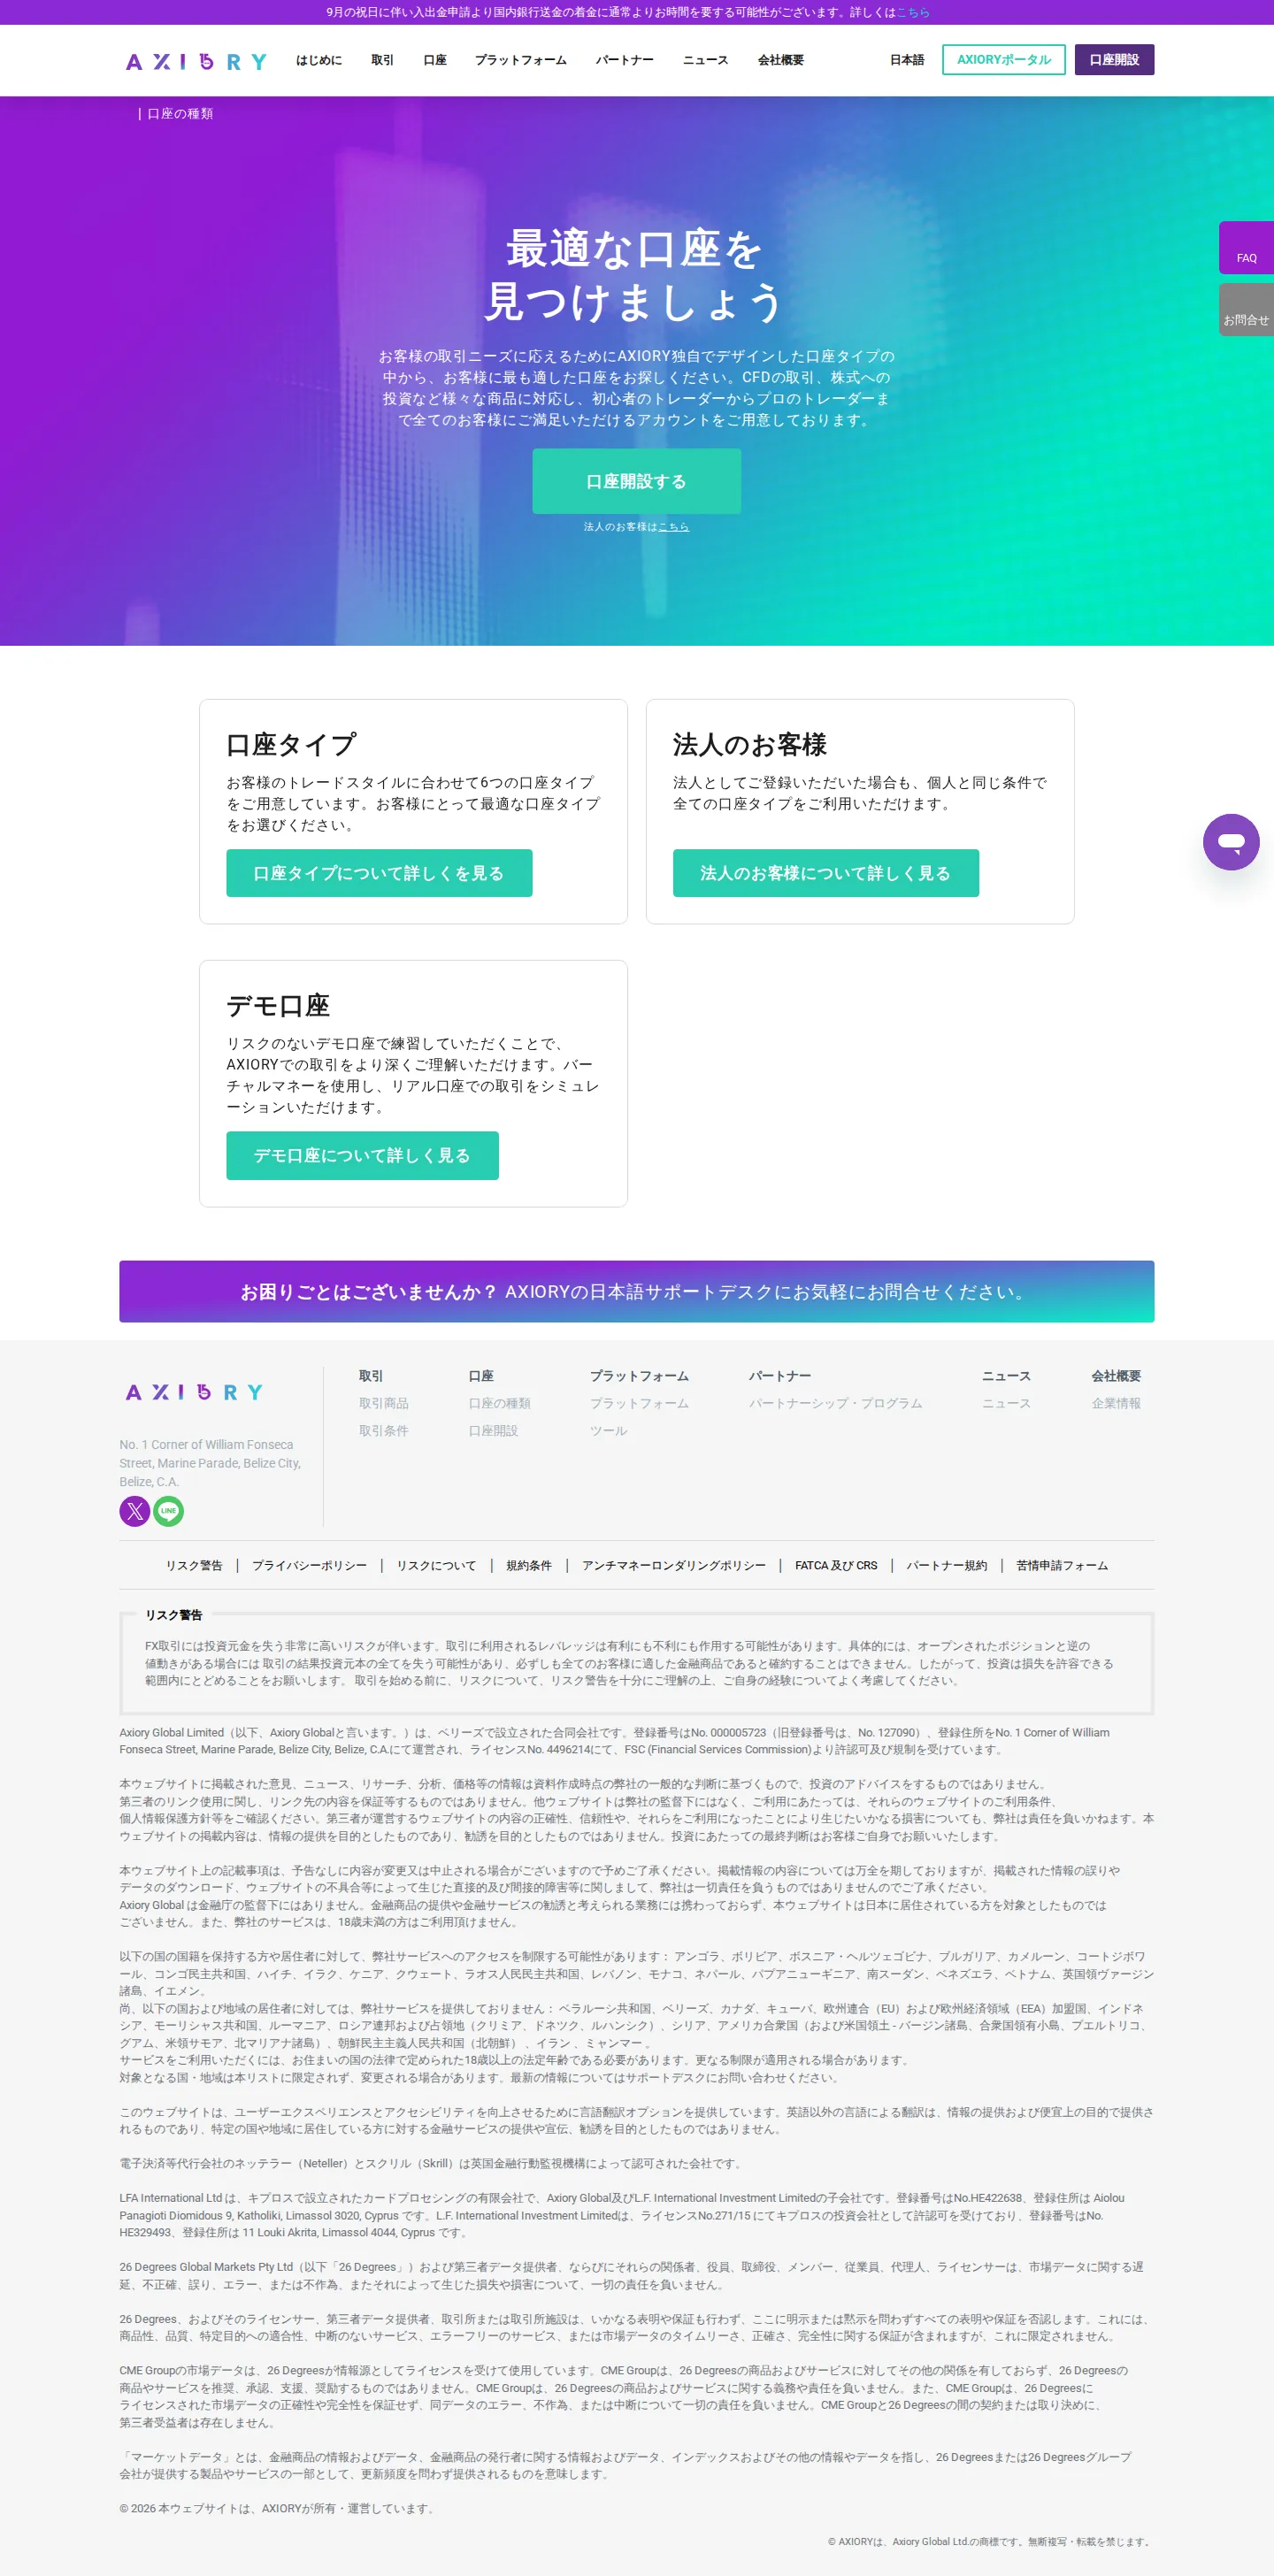
Task: Click the 口座開設する hero button
Action: pos(636,481)
